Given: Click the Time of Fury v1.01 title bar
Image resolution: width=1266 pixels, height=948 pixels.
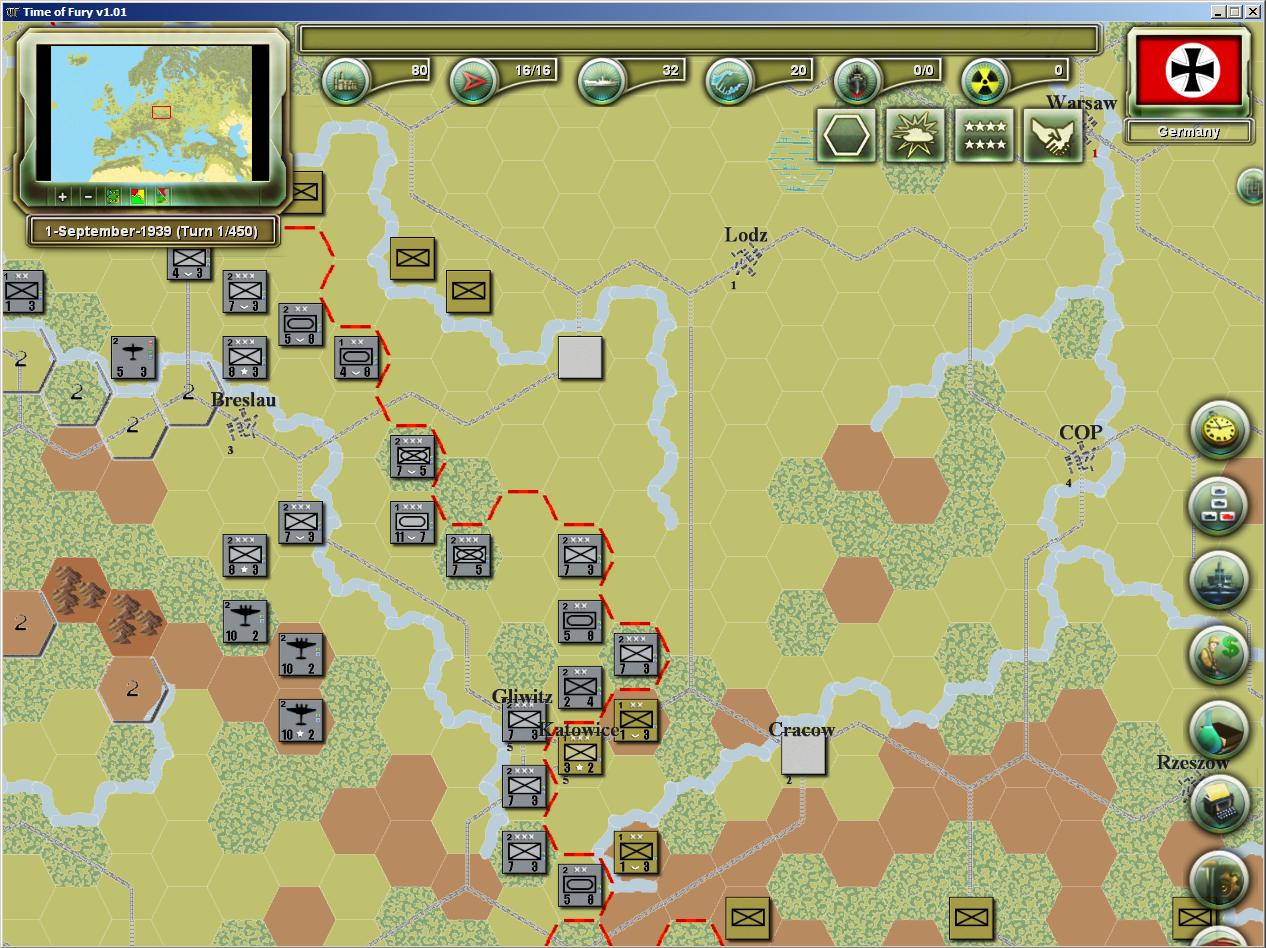Looking at the screenshot, I should pyautogui.click(x=633, y=11).
